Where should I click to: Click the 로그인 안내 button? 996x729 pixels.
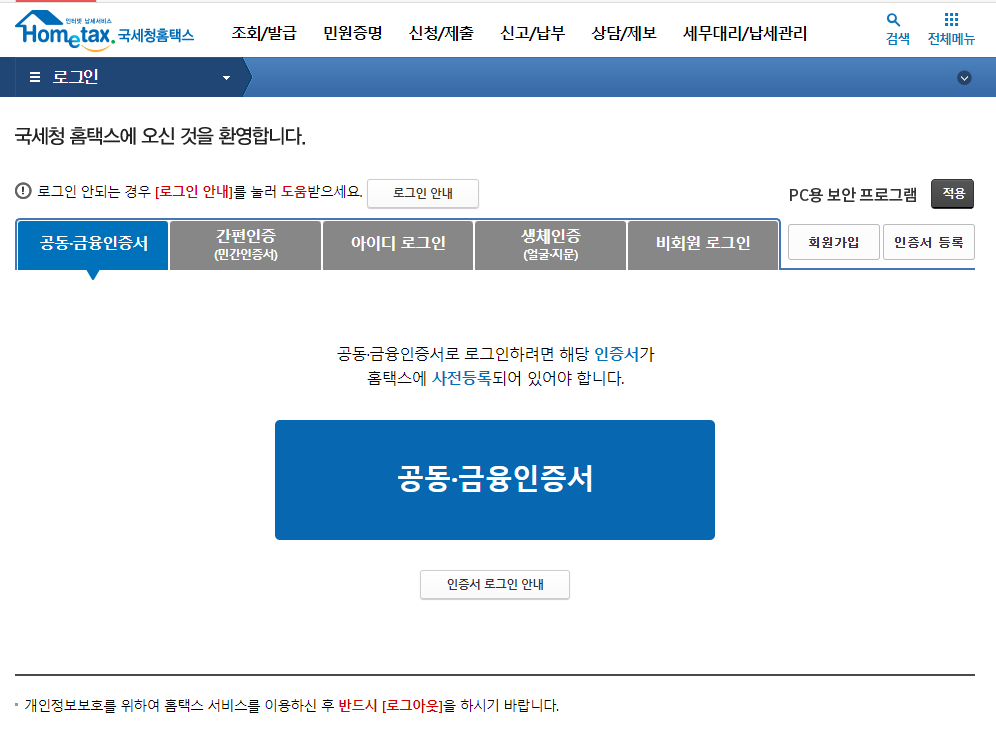(423, 194)
